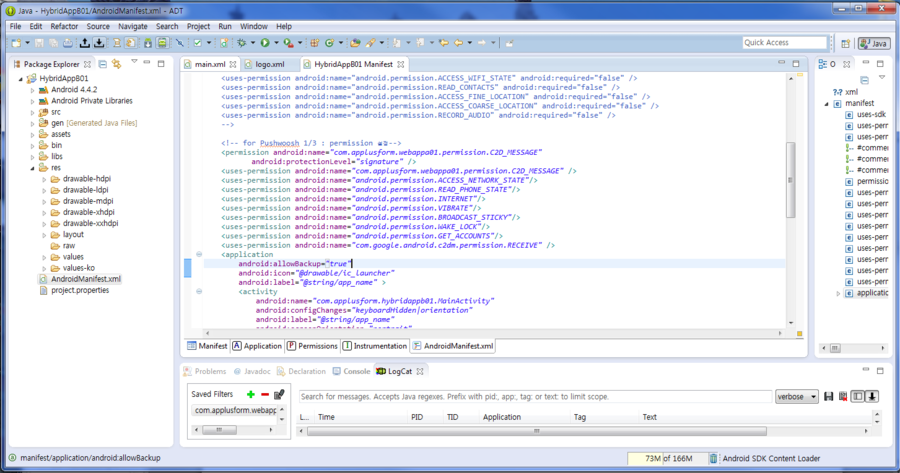Screen dimensions: 900x473
Task: Delete the selected LogCat filter
Action: [265, 394]
